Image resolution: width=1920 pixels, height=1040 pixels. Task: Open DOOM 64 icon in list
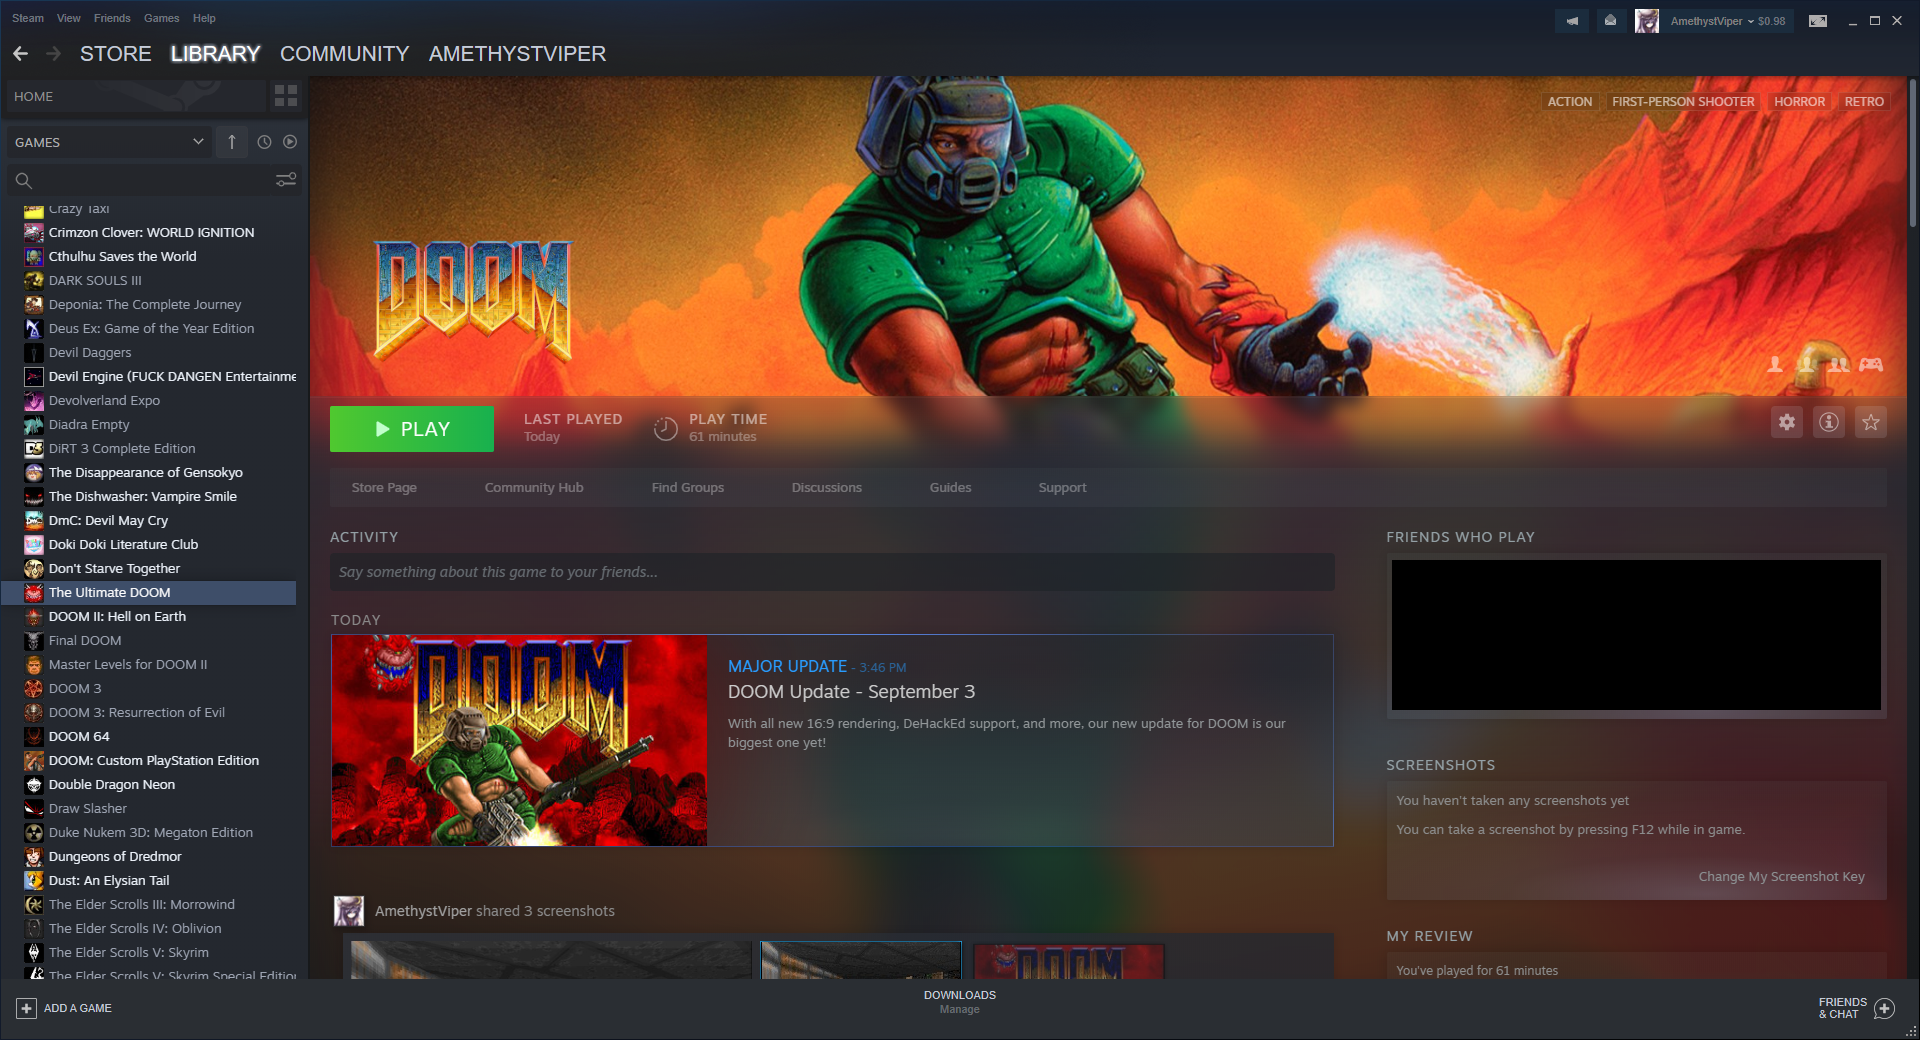pyautogui.click(x=34, y=737)
